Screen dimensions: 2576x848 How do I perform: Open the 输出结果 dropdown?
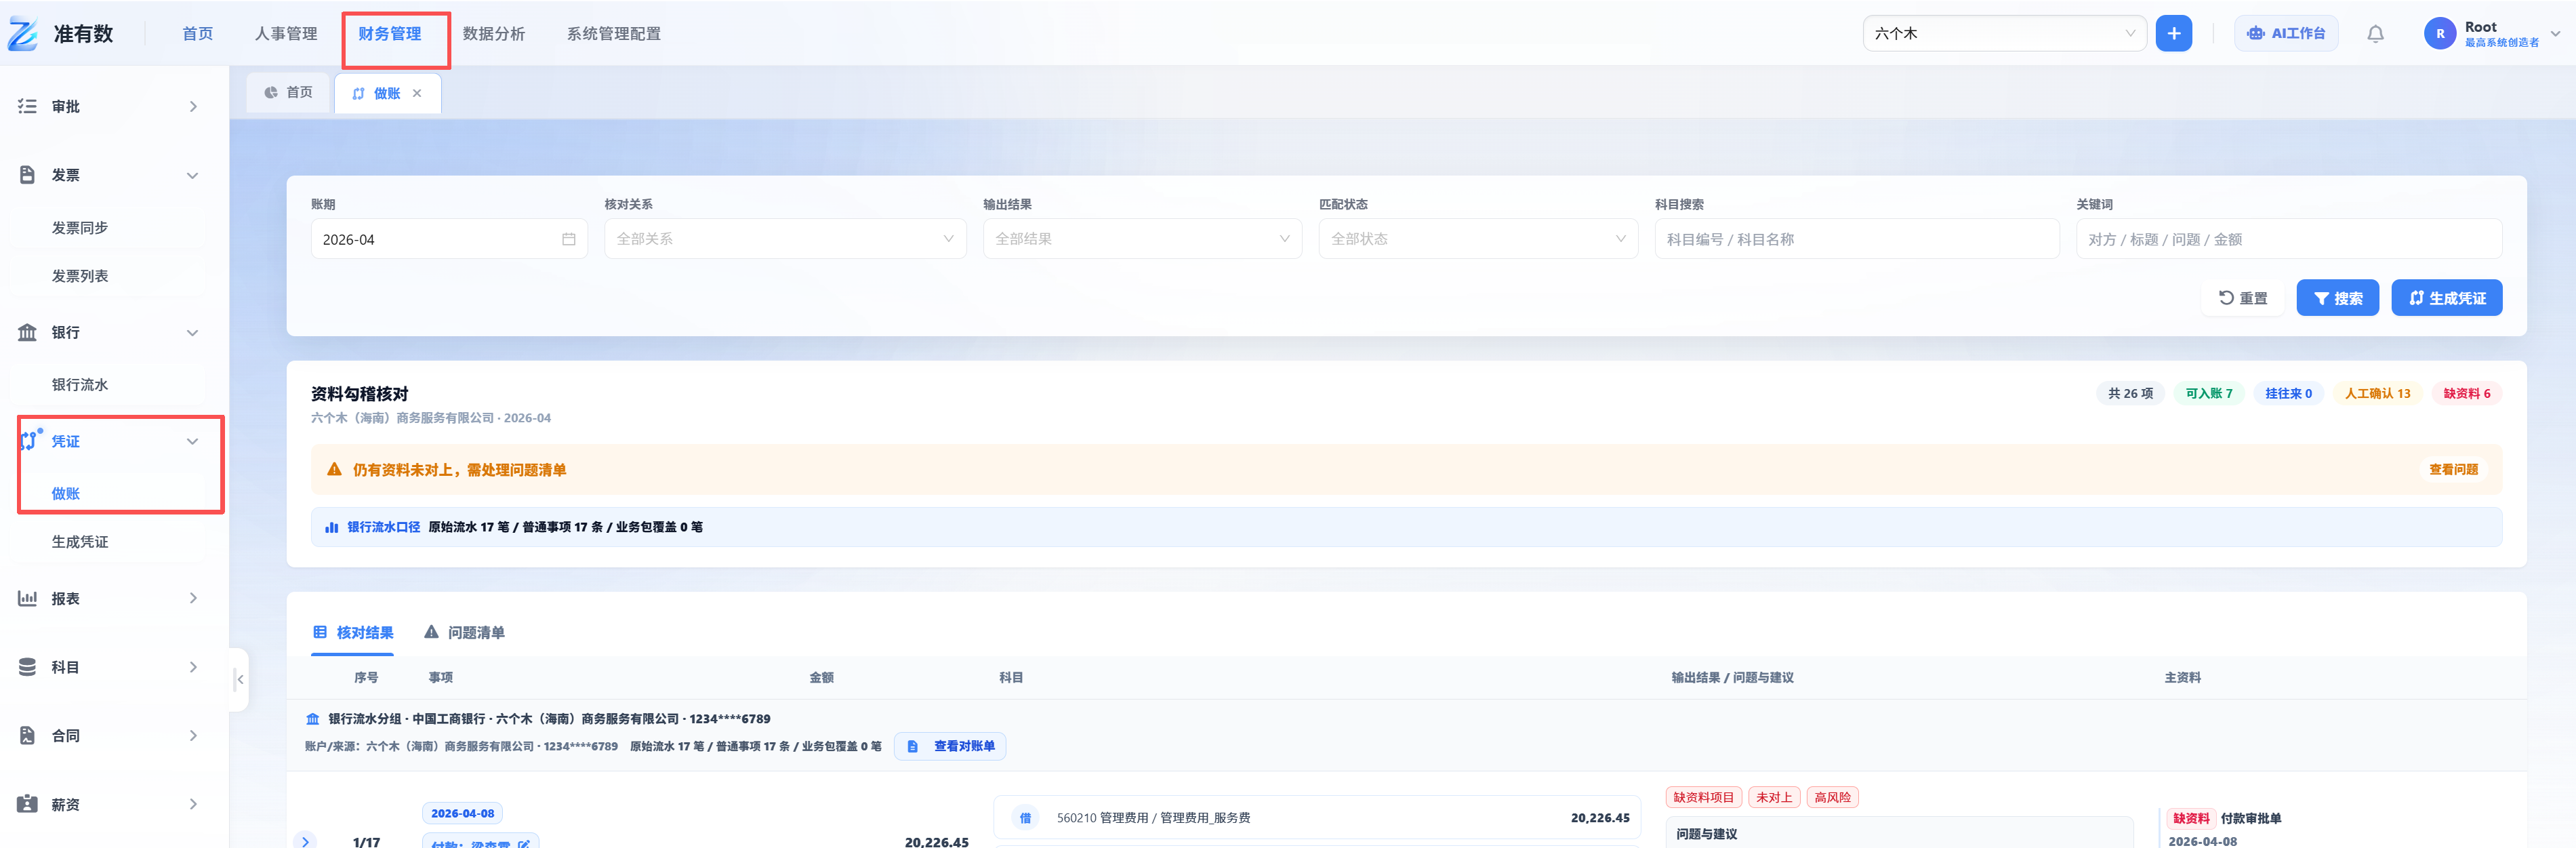point(1142,239)
